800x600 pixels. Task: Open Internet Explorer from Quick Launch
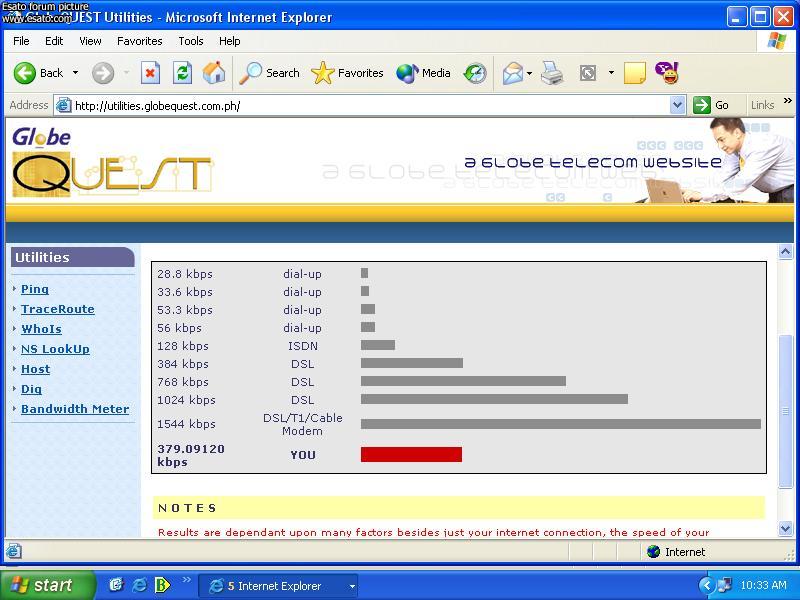139,585
